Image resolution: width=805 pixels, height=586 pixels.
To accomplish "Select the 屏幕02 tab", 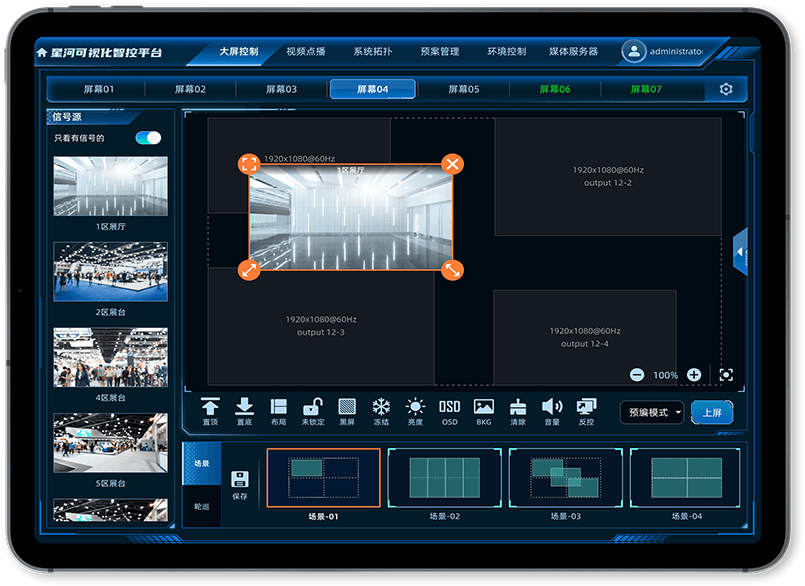I will coord(190,89).
